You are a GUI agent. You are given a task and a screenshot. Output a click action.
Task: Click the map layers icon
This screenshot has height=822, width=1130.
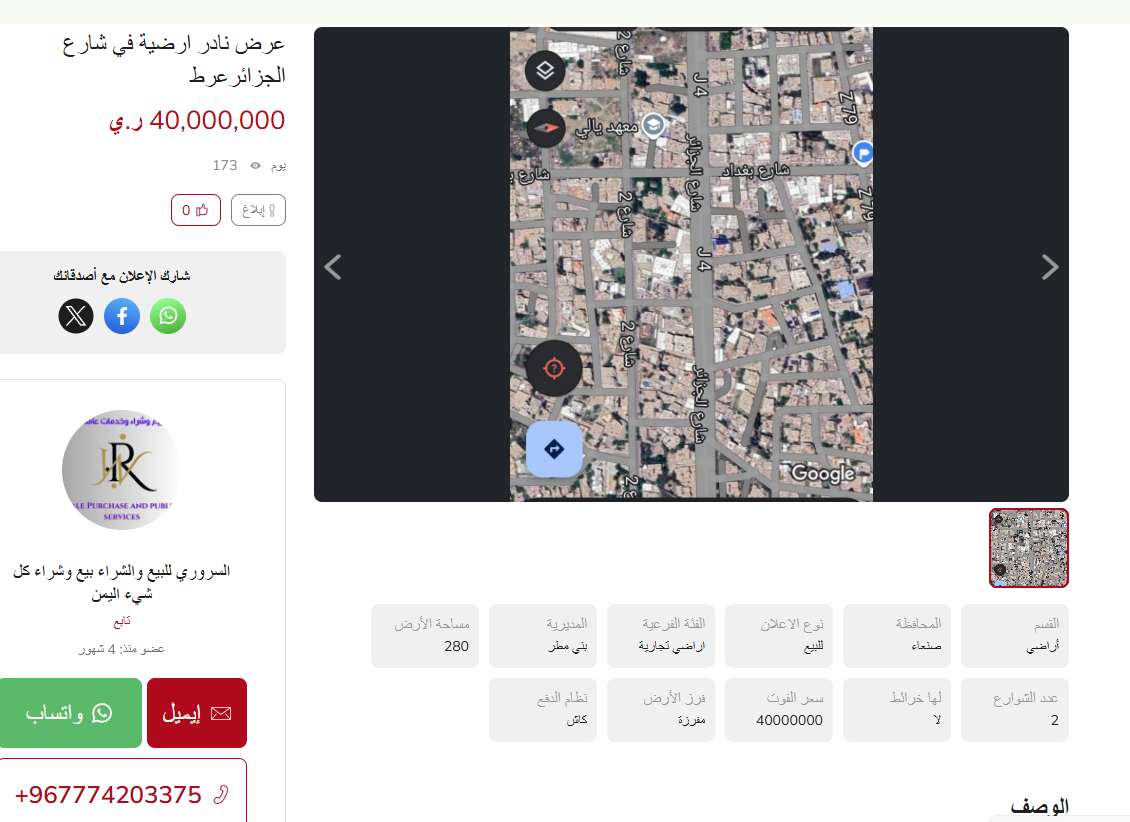pos(545,70)
